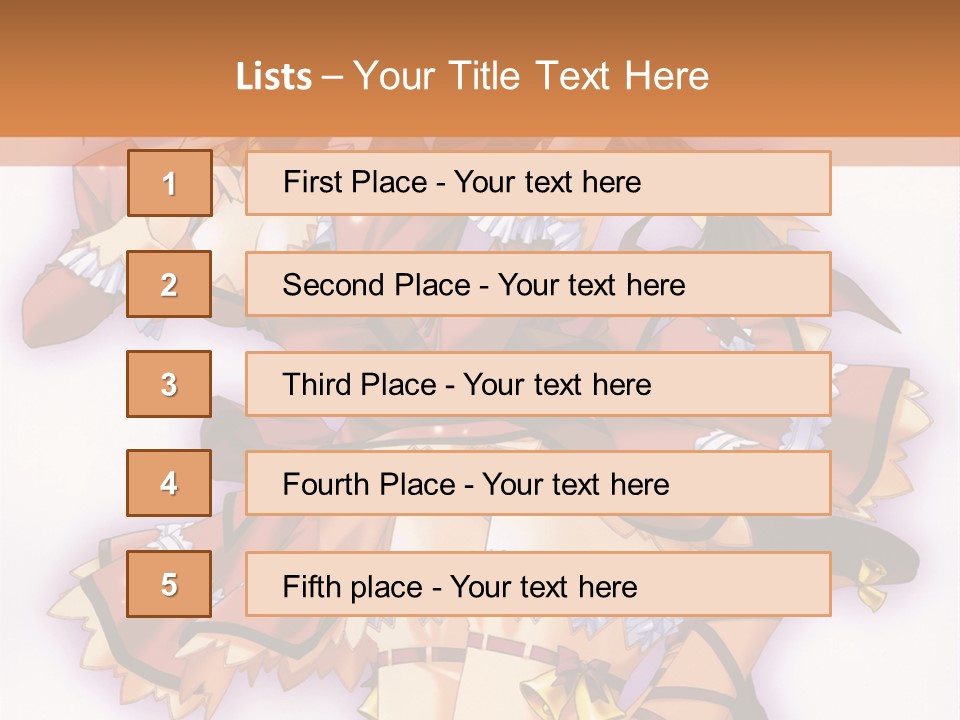960x720 pixels.
Task: Select the Third Place text bar
Action: pyautogui.click(x=538, y=384)
